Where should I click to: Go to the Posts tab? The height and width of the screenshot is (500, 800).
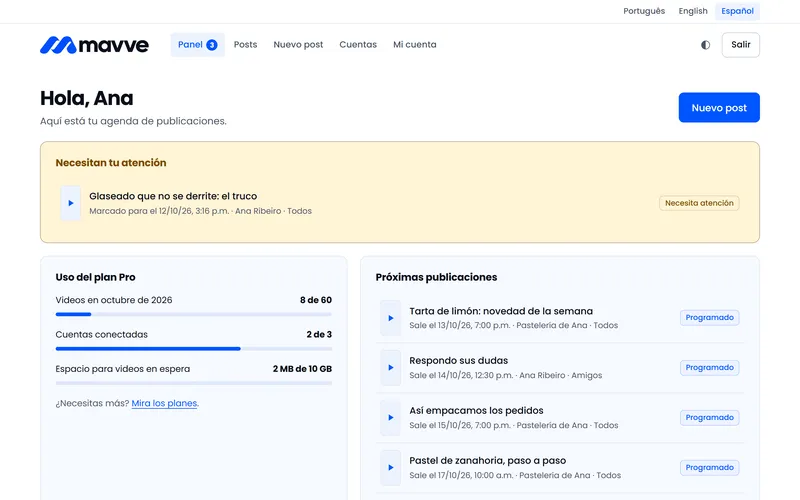click(x=245, y=45)
